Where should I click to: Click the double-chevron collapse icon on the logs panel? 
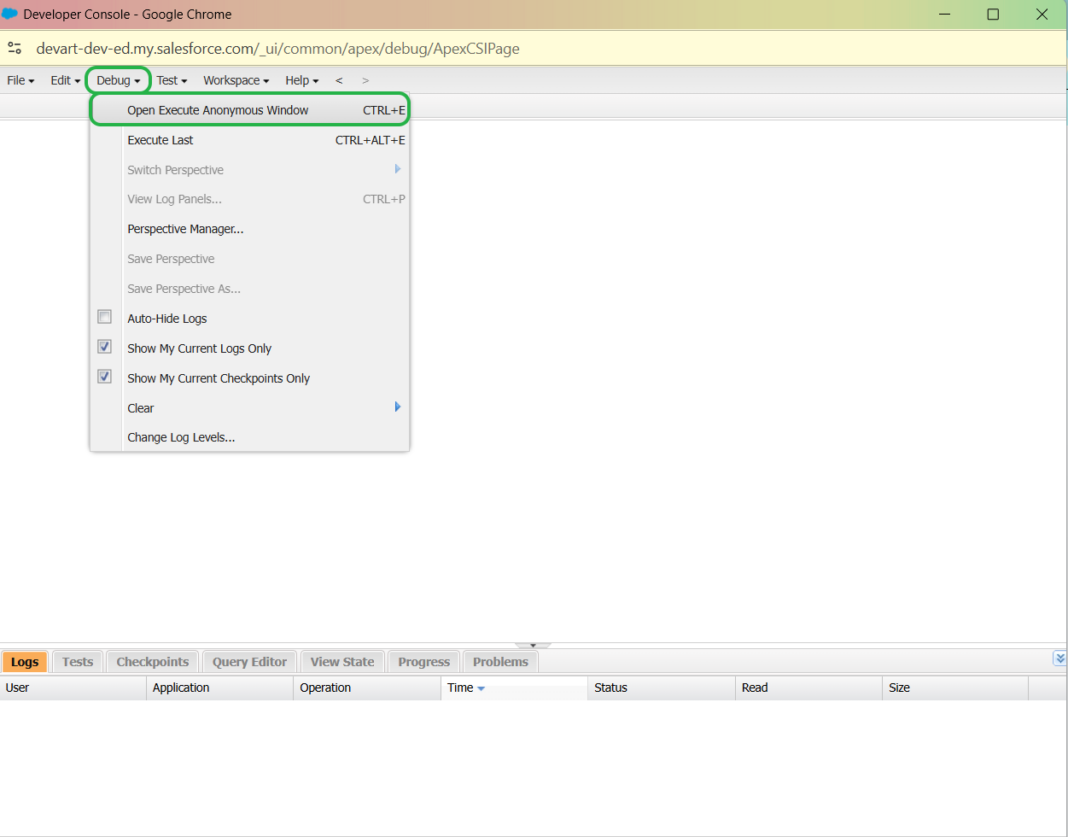[1059, 658]
